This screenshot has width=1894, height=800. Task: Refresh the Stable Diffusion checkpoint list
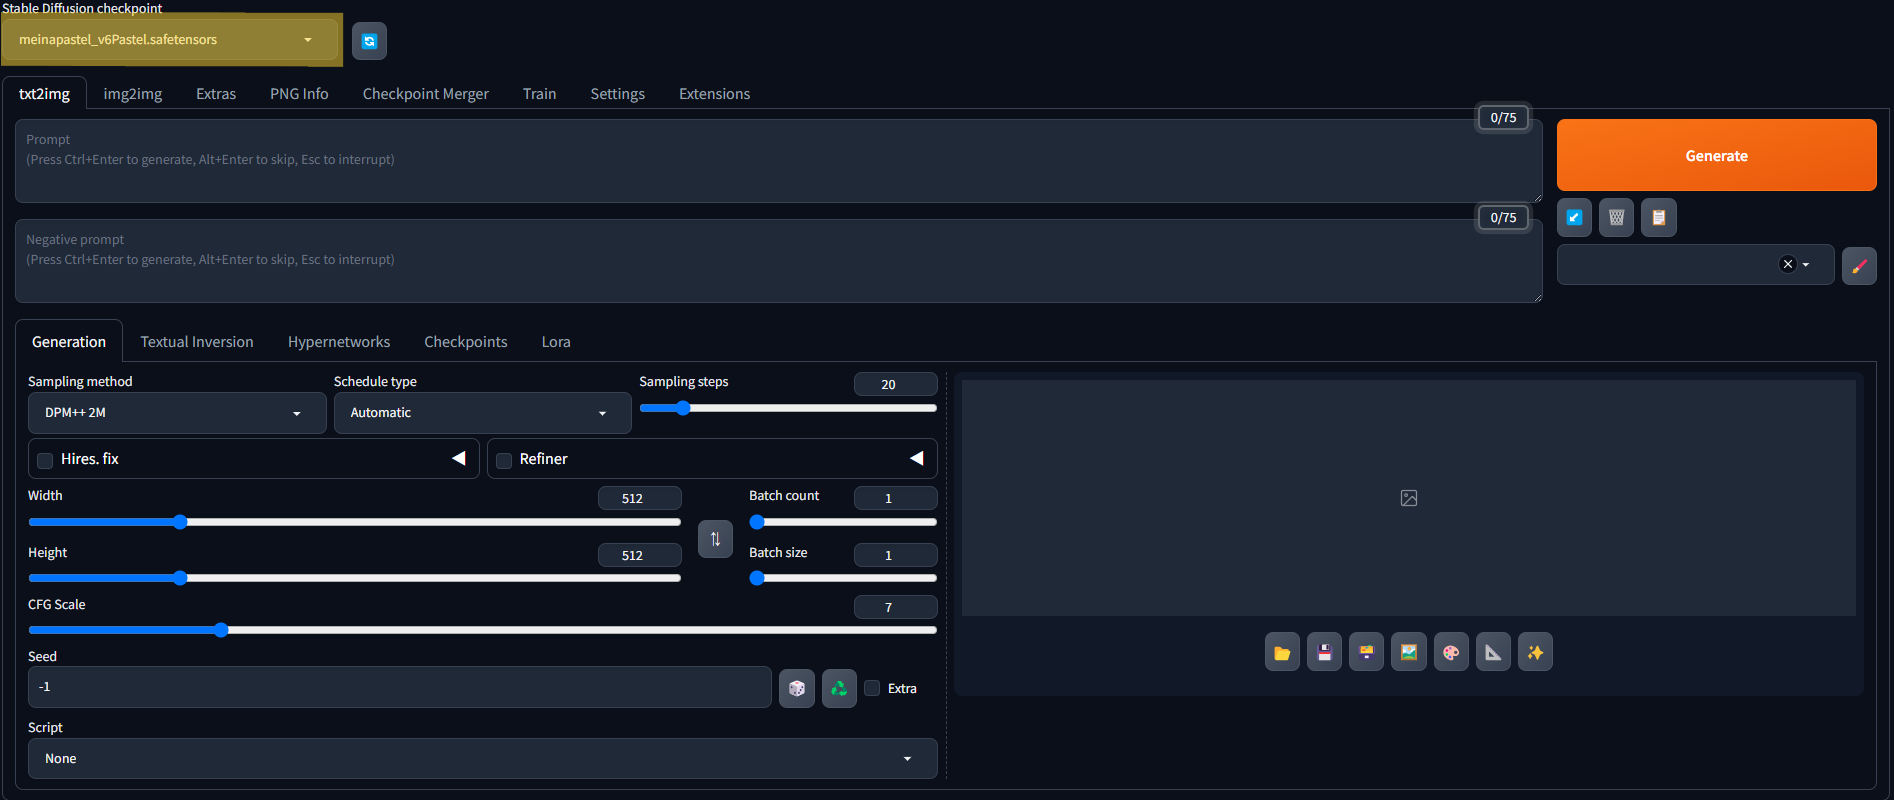click(369, 41)
